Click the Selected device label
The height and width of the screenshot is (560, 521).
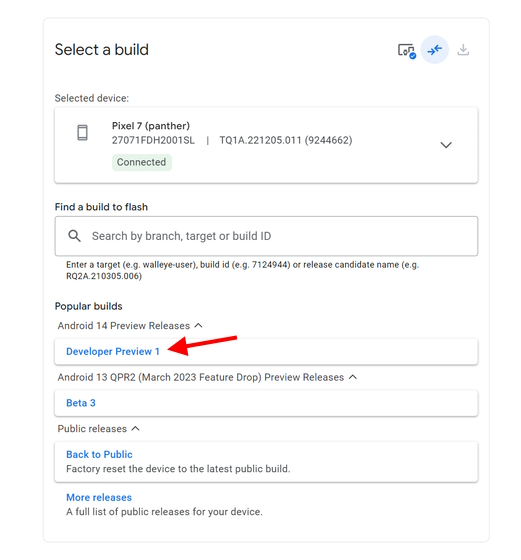coord(92,98)
